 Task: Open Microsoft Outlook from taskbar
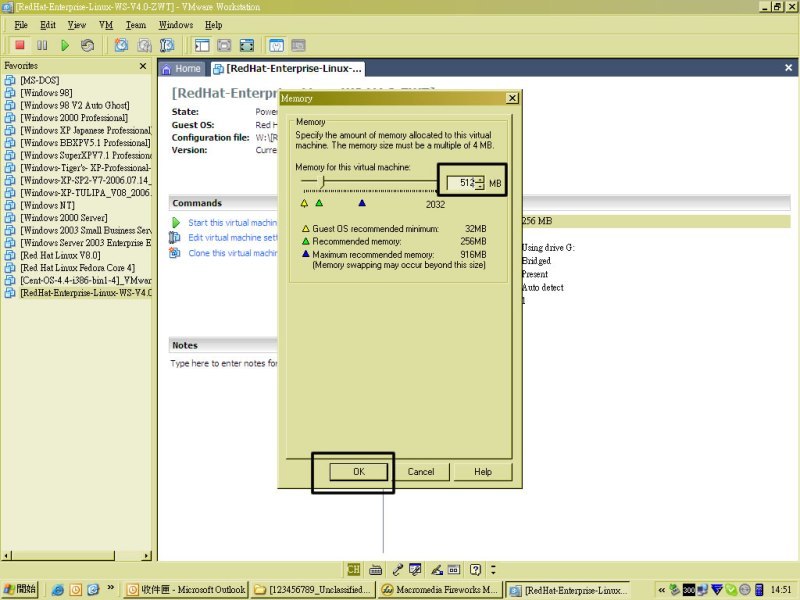pos(186,589)
